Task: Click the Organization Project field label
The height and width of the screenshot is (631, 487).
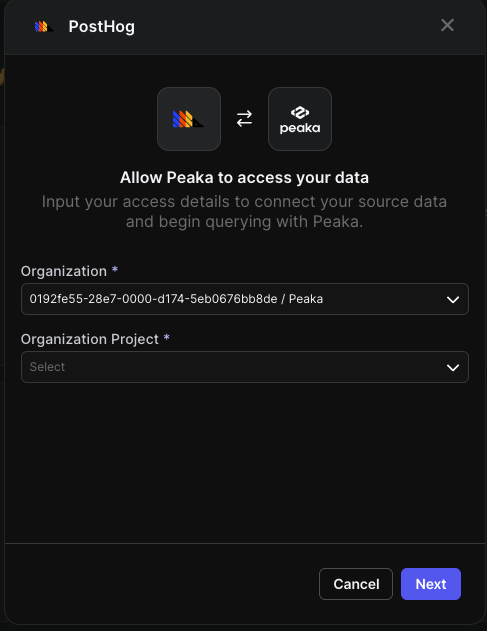Action: tap(90, 340)
